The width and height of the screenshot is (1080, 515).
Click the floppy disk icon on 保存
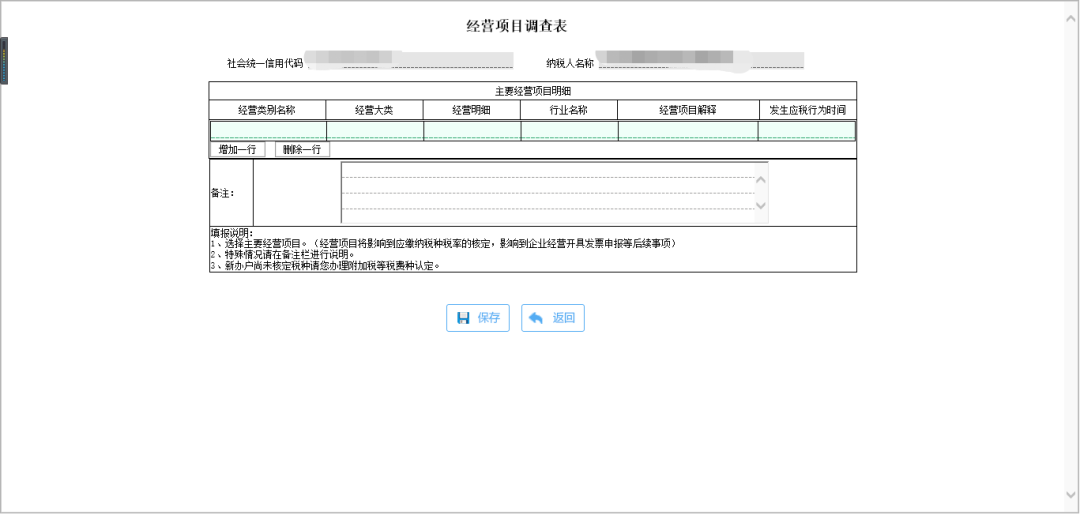(x=464, y=318)
